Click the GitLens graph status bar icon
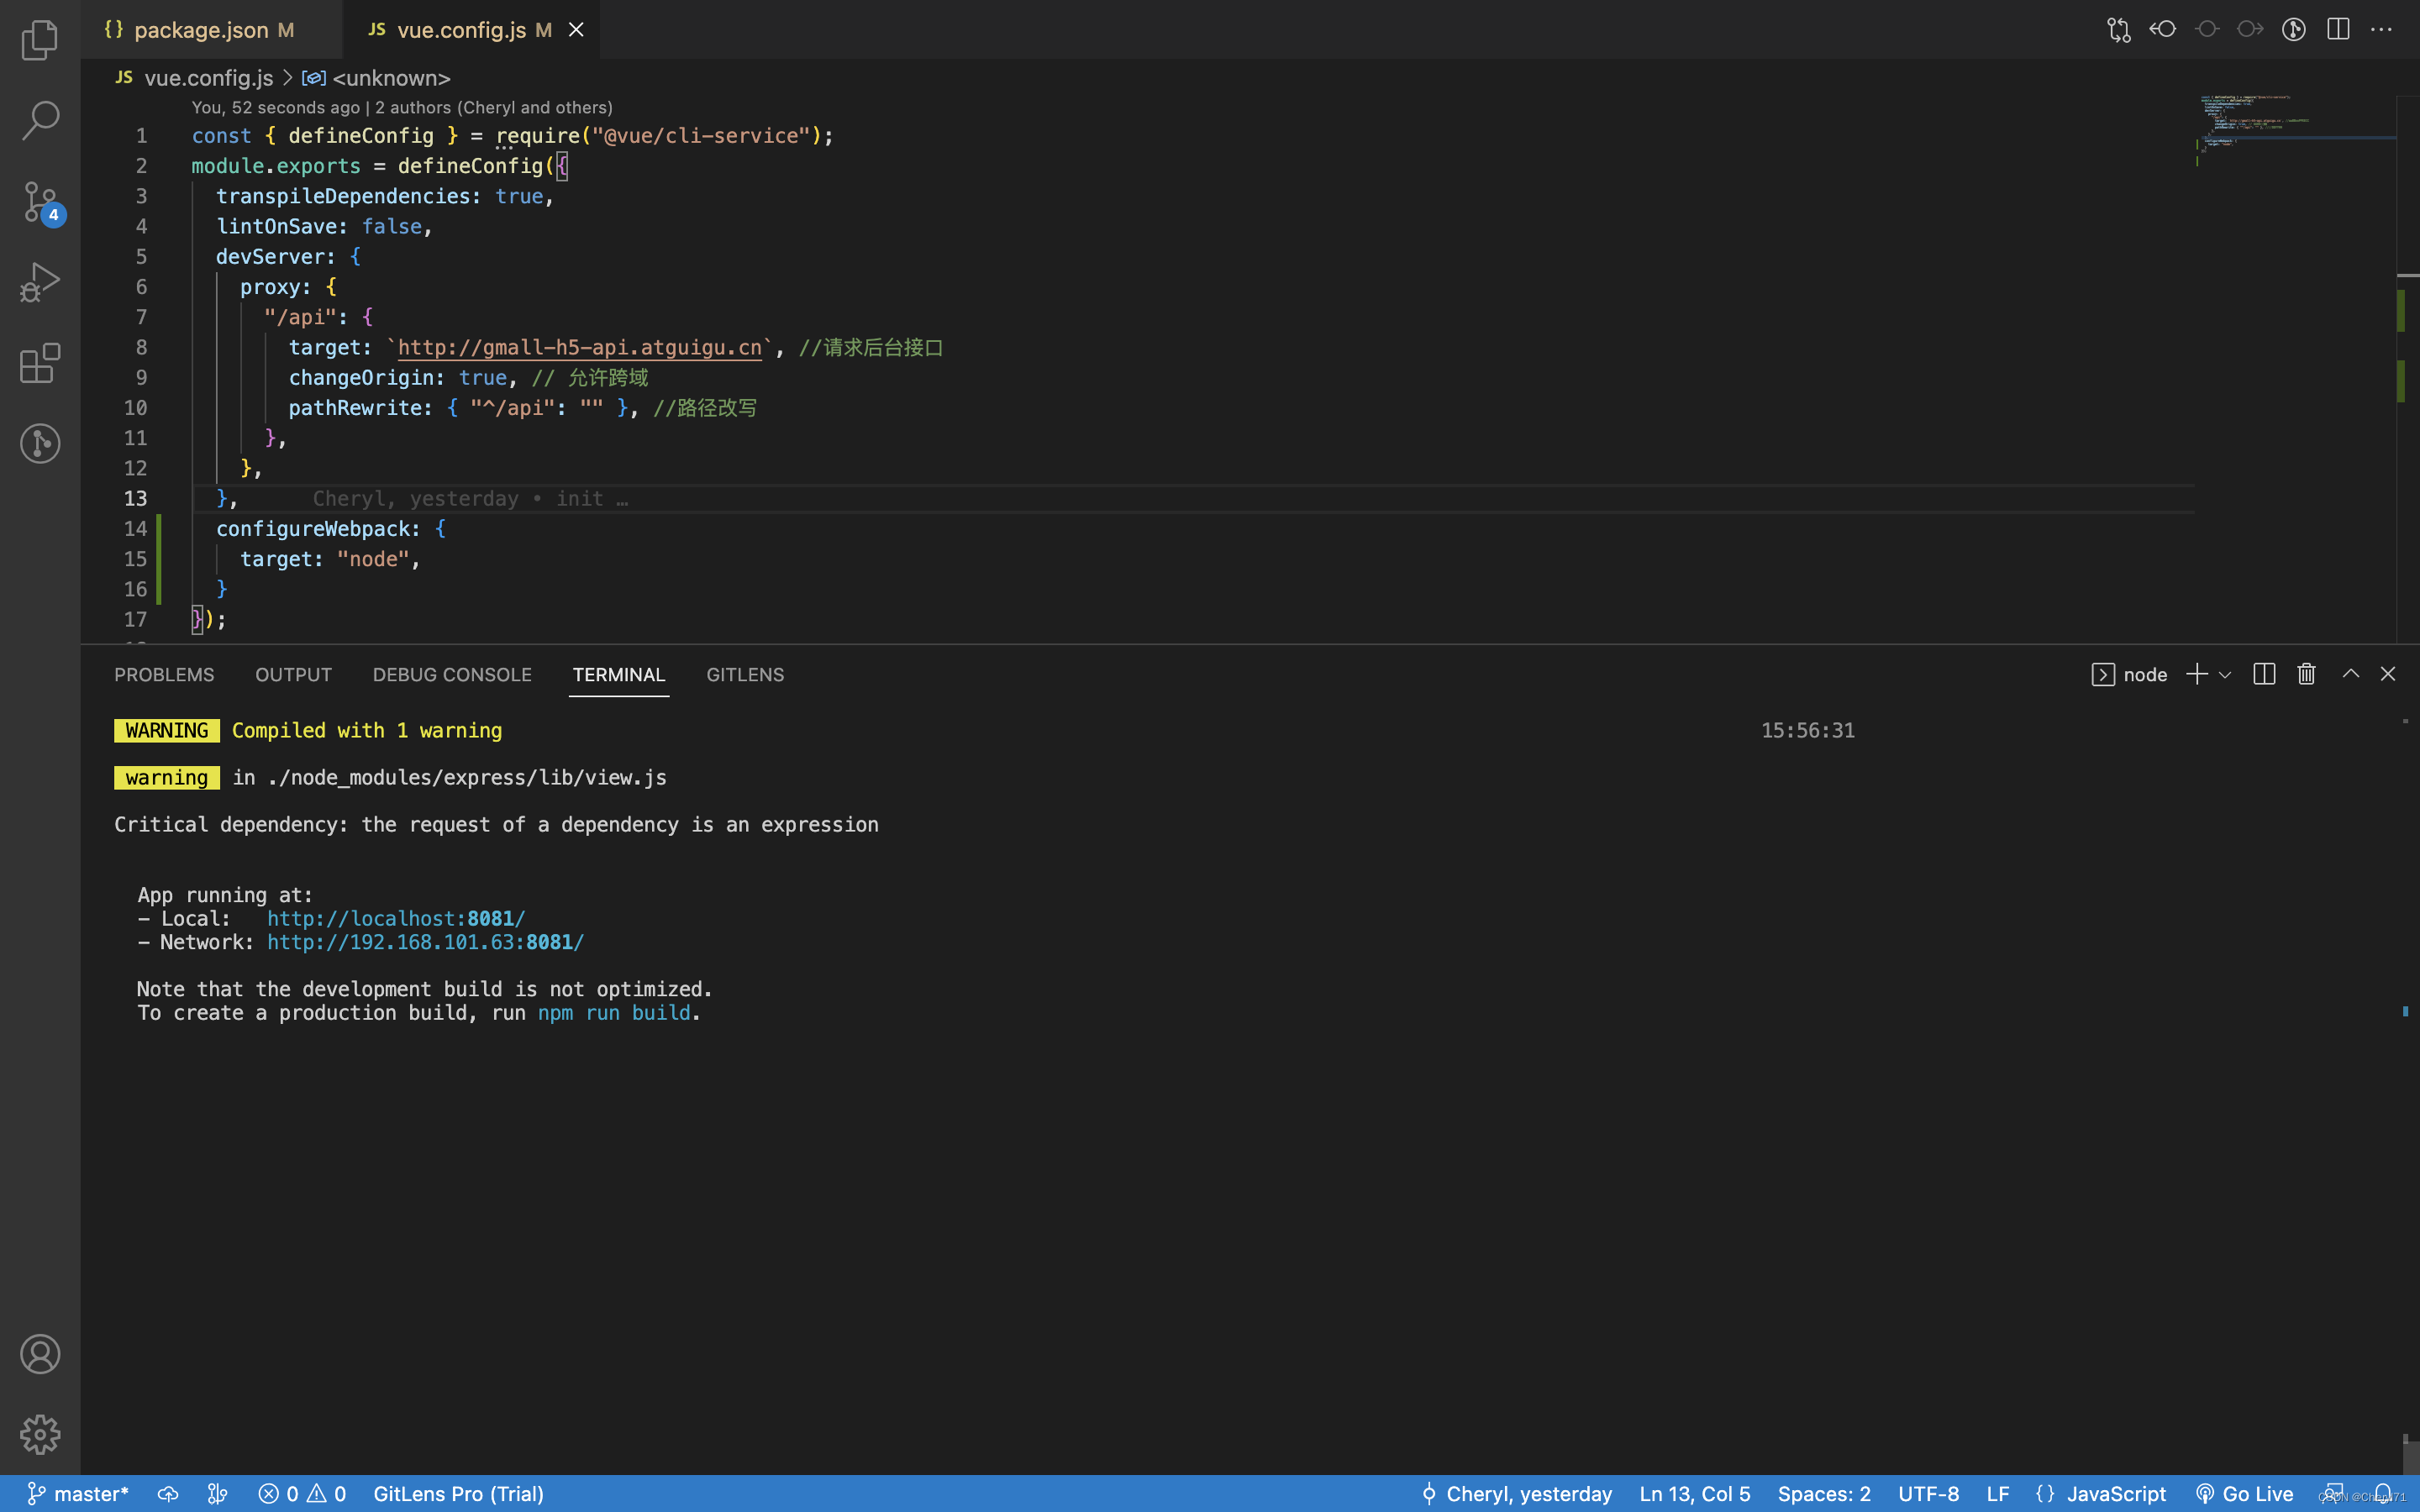The image size is (2420, 1512). (217, 1494)
